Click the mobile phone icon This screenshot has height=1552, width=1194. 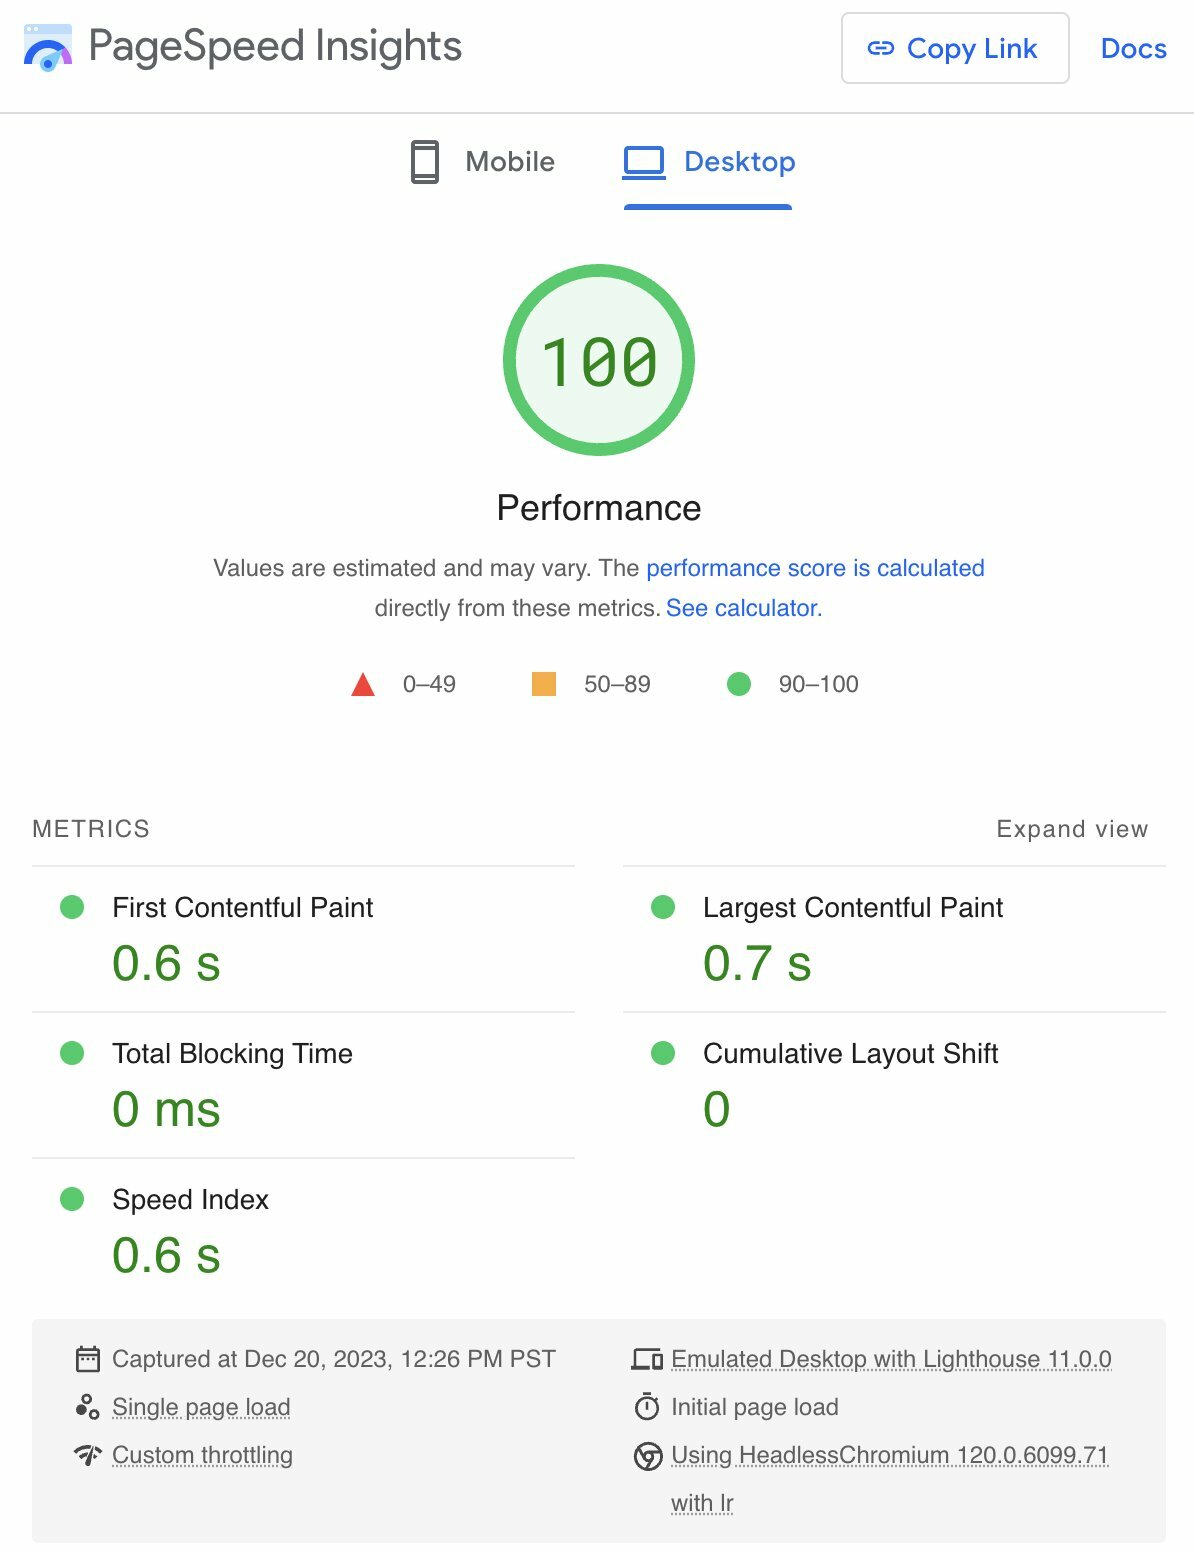[x=425, y=162]
